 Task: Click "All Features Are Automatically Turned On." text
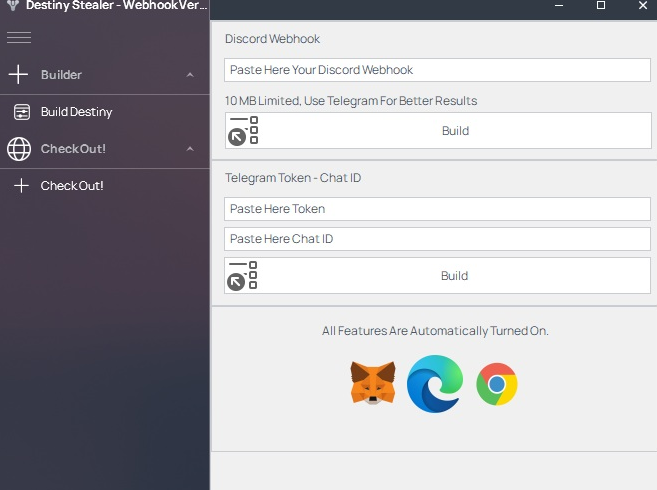[x=435, y=331]
